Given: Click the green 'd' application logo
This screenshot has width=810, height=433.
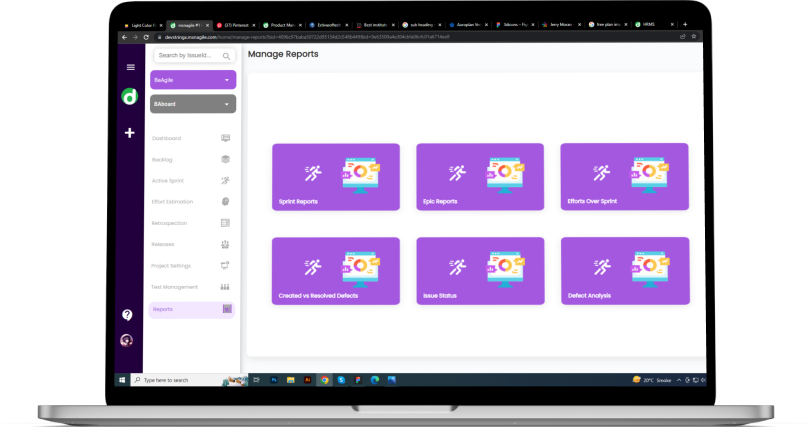Looking at the screenshot, I should click(x=130, y=96).
